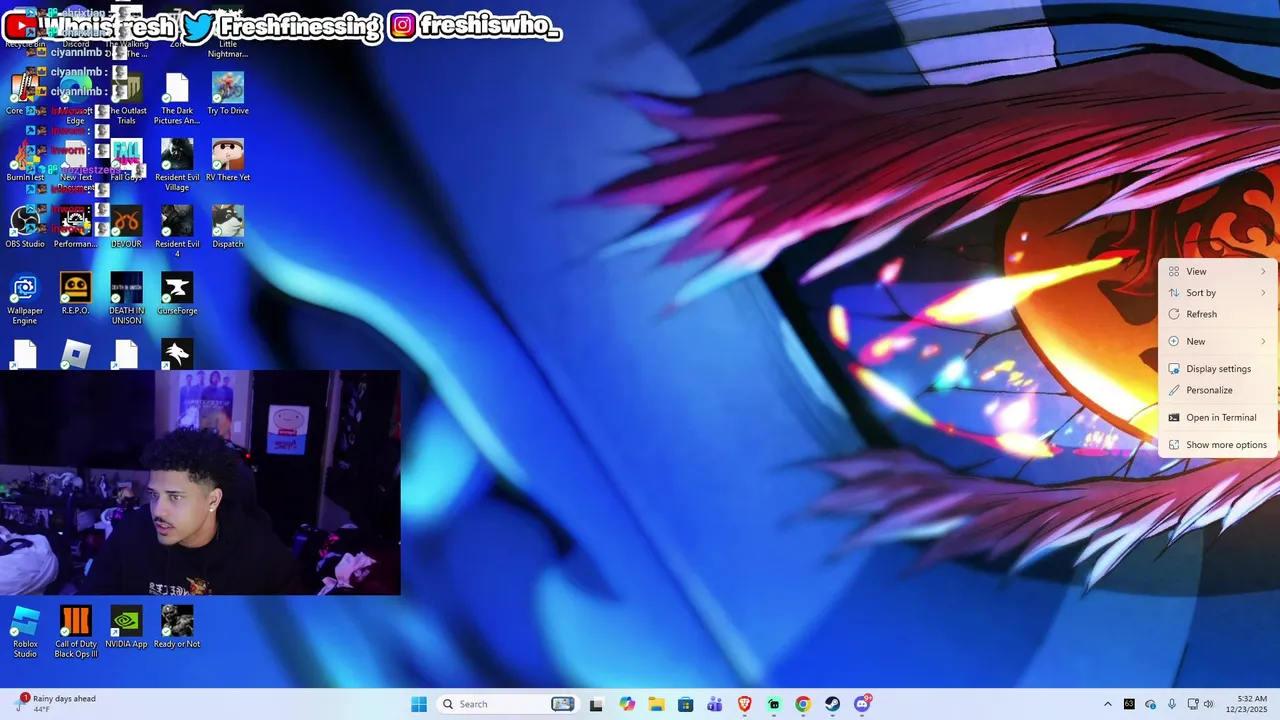Click Show more options menu entry
This screenshot has height=720, width=1280.
click(x=1218, y=445)
